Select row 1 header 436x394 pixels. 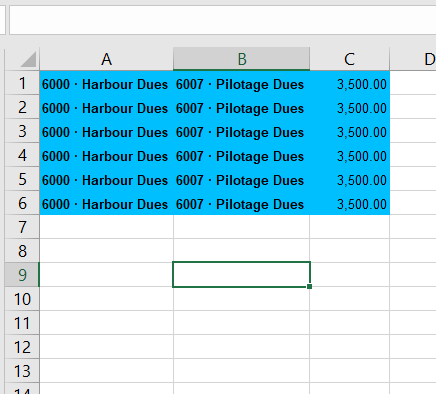pyautogui.click(x=22, y=83)
